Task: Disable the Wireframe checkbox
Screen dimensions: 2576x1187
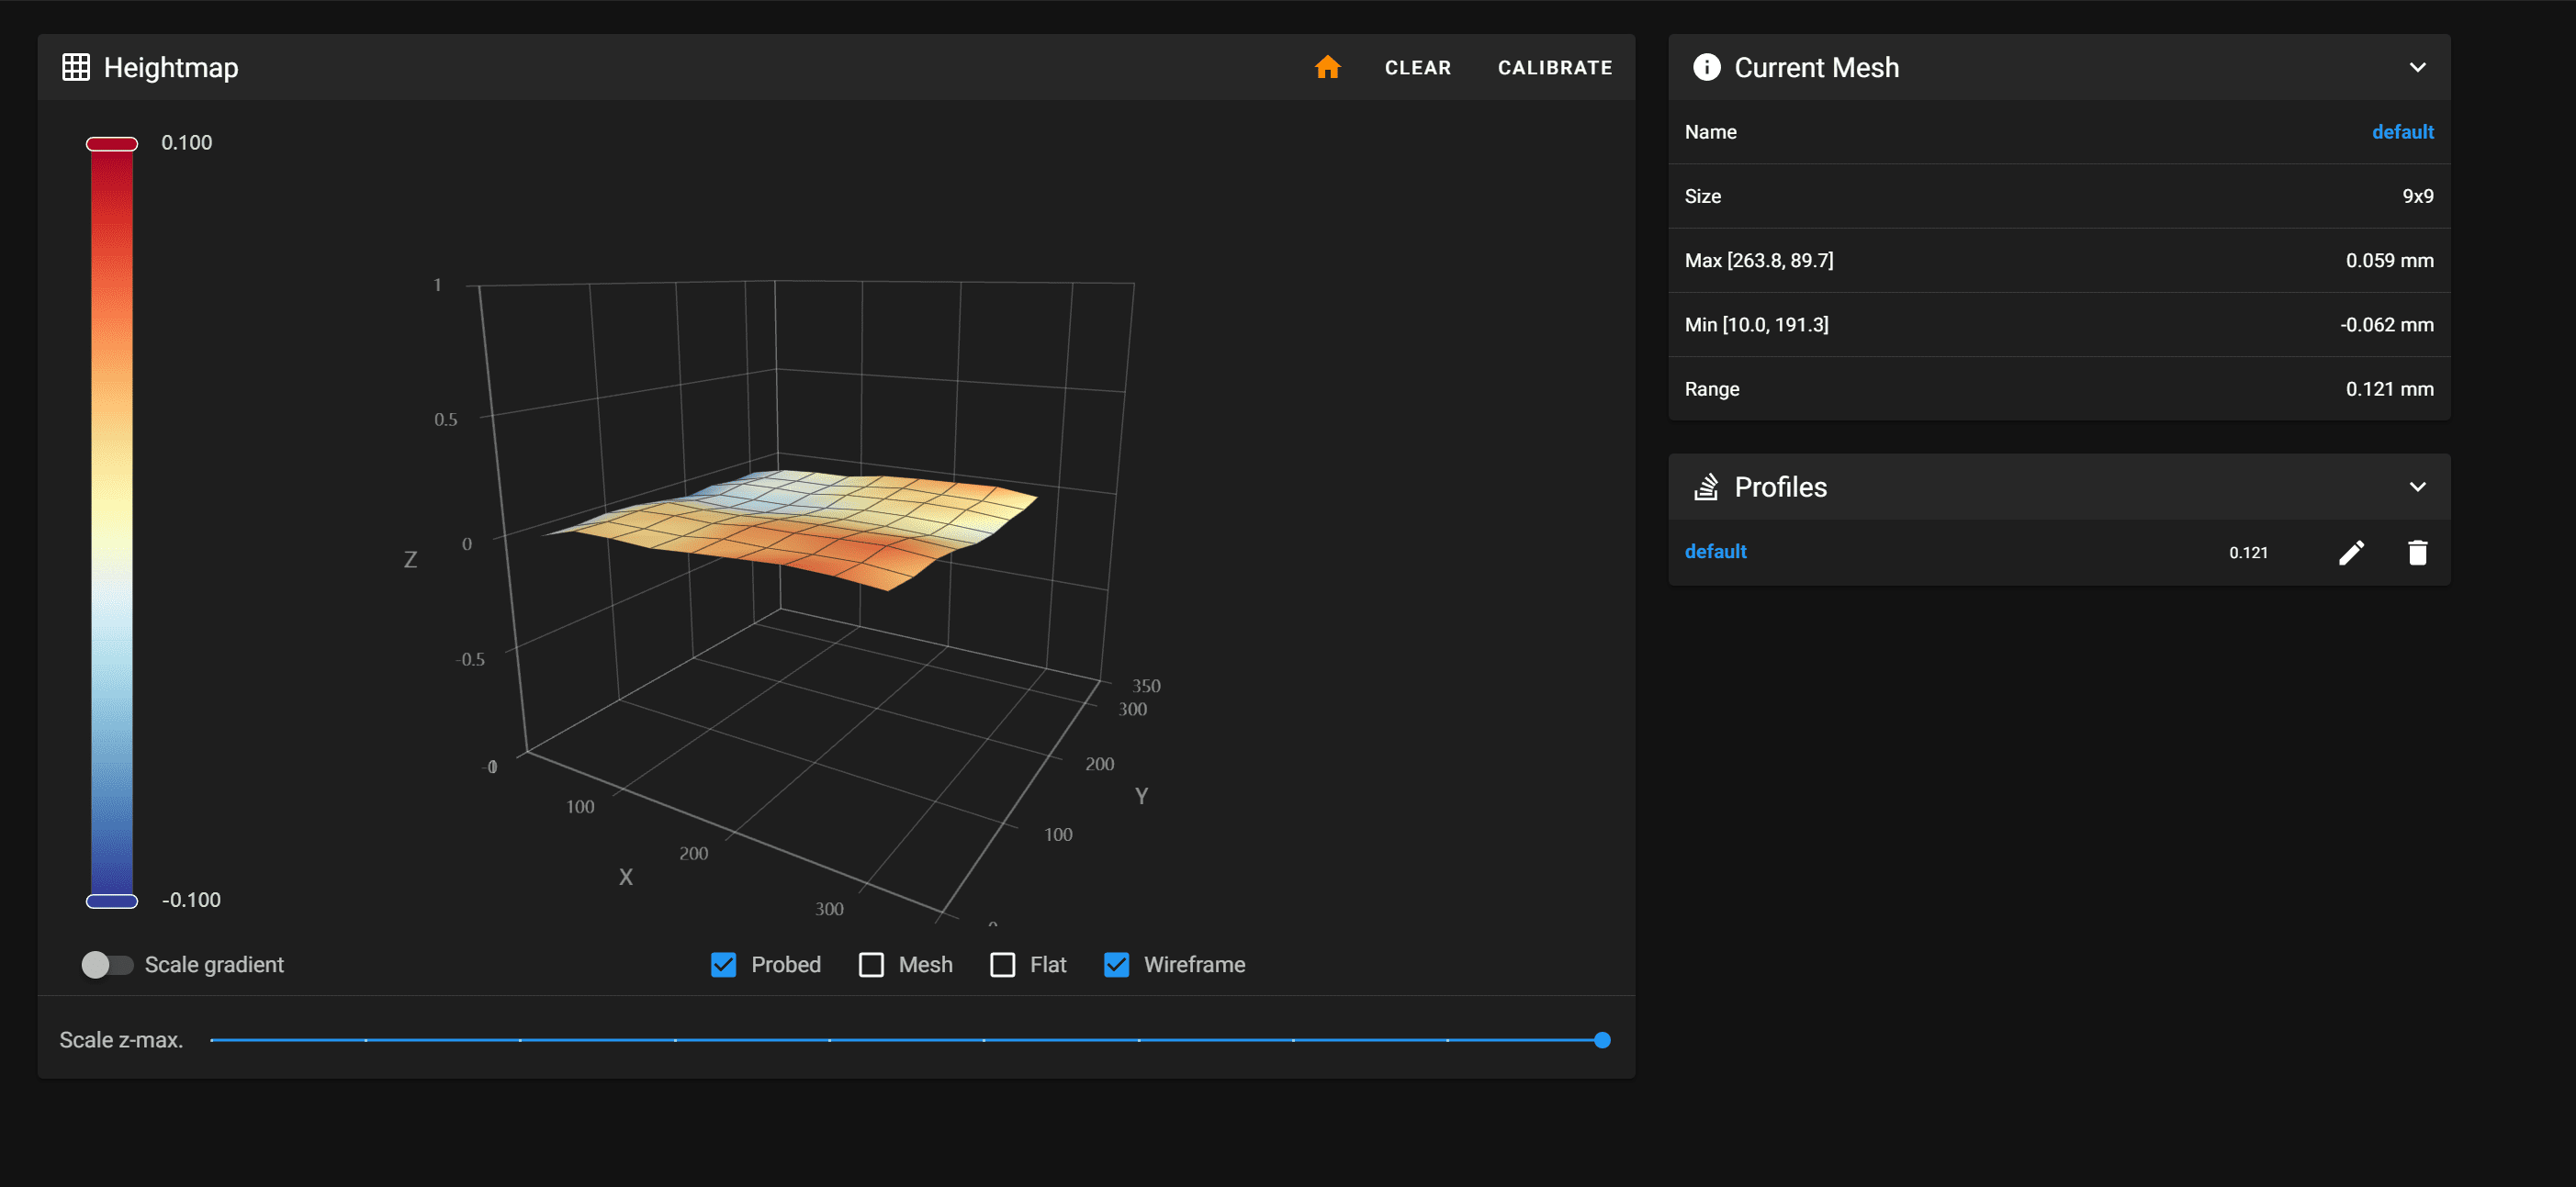Action: 1116,965
